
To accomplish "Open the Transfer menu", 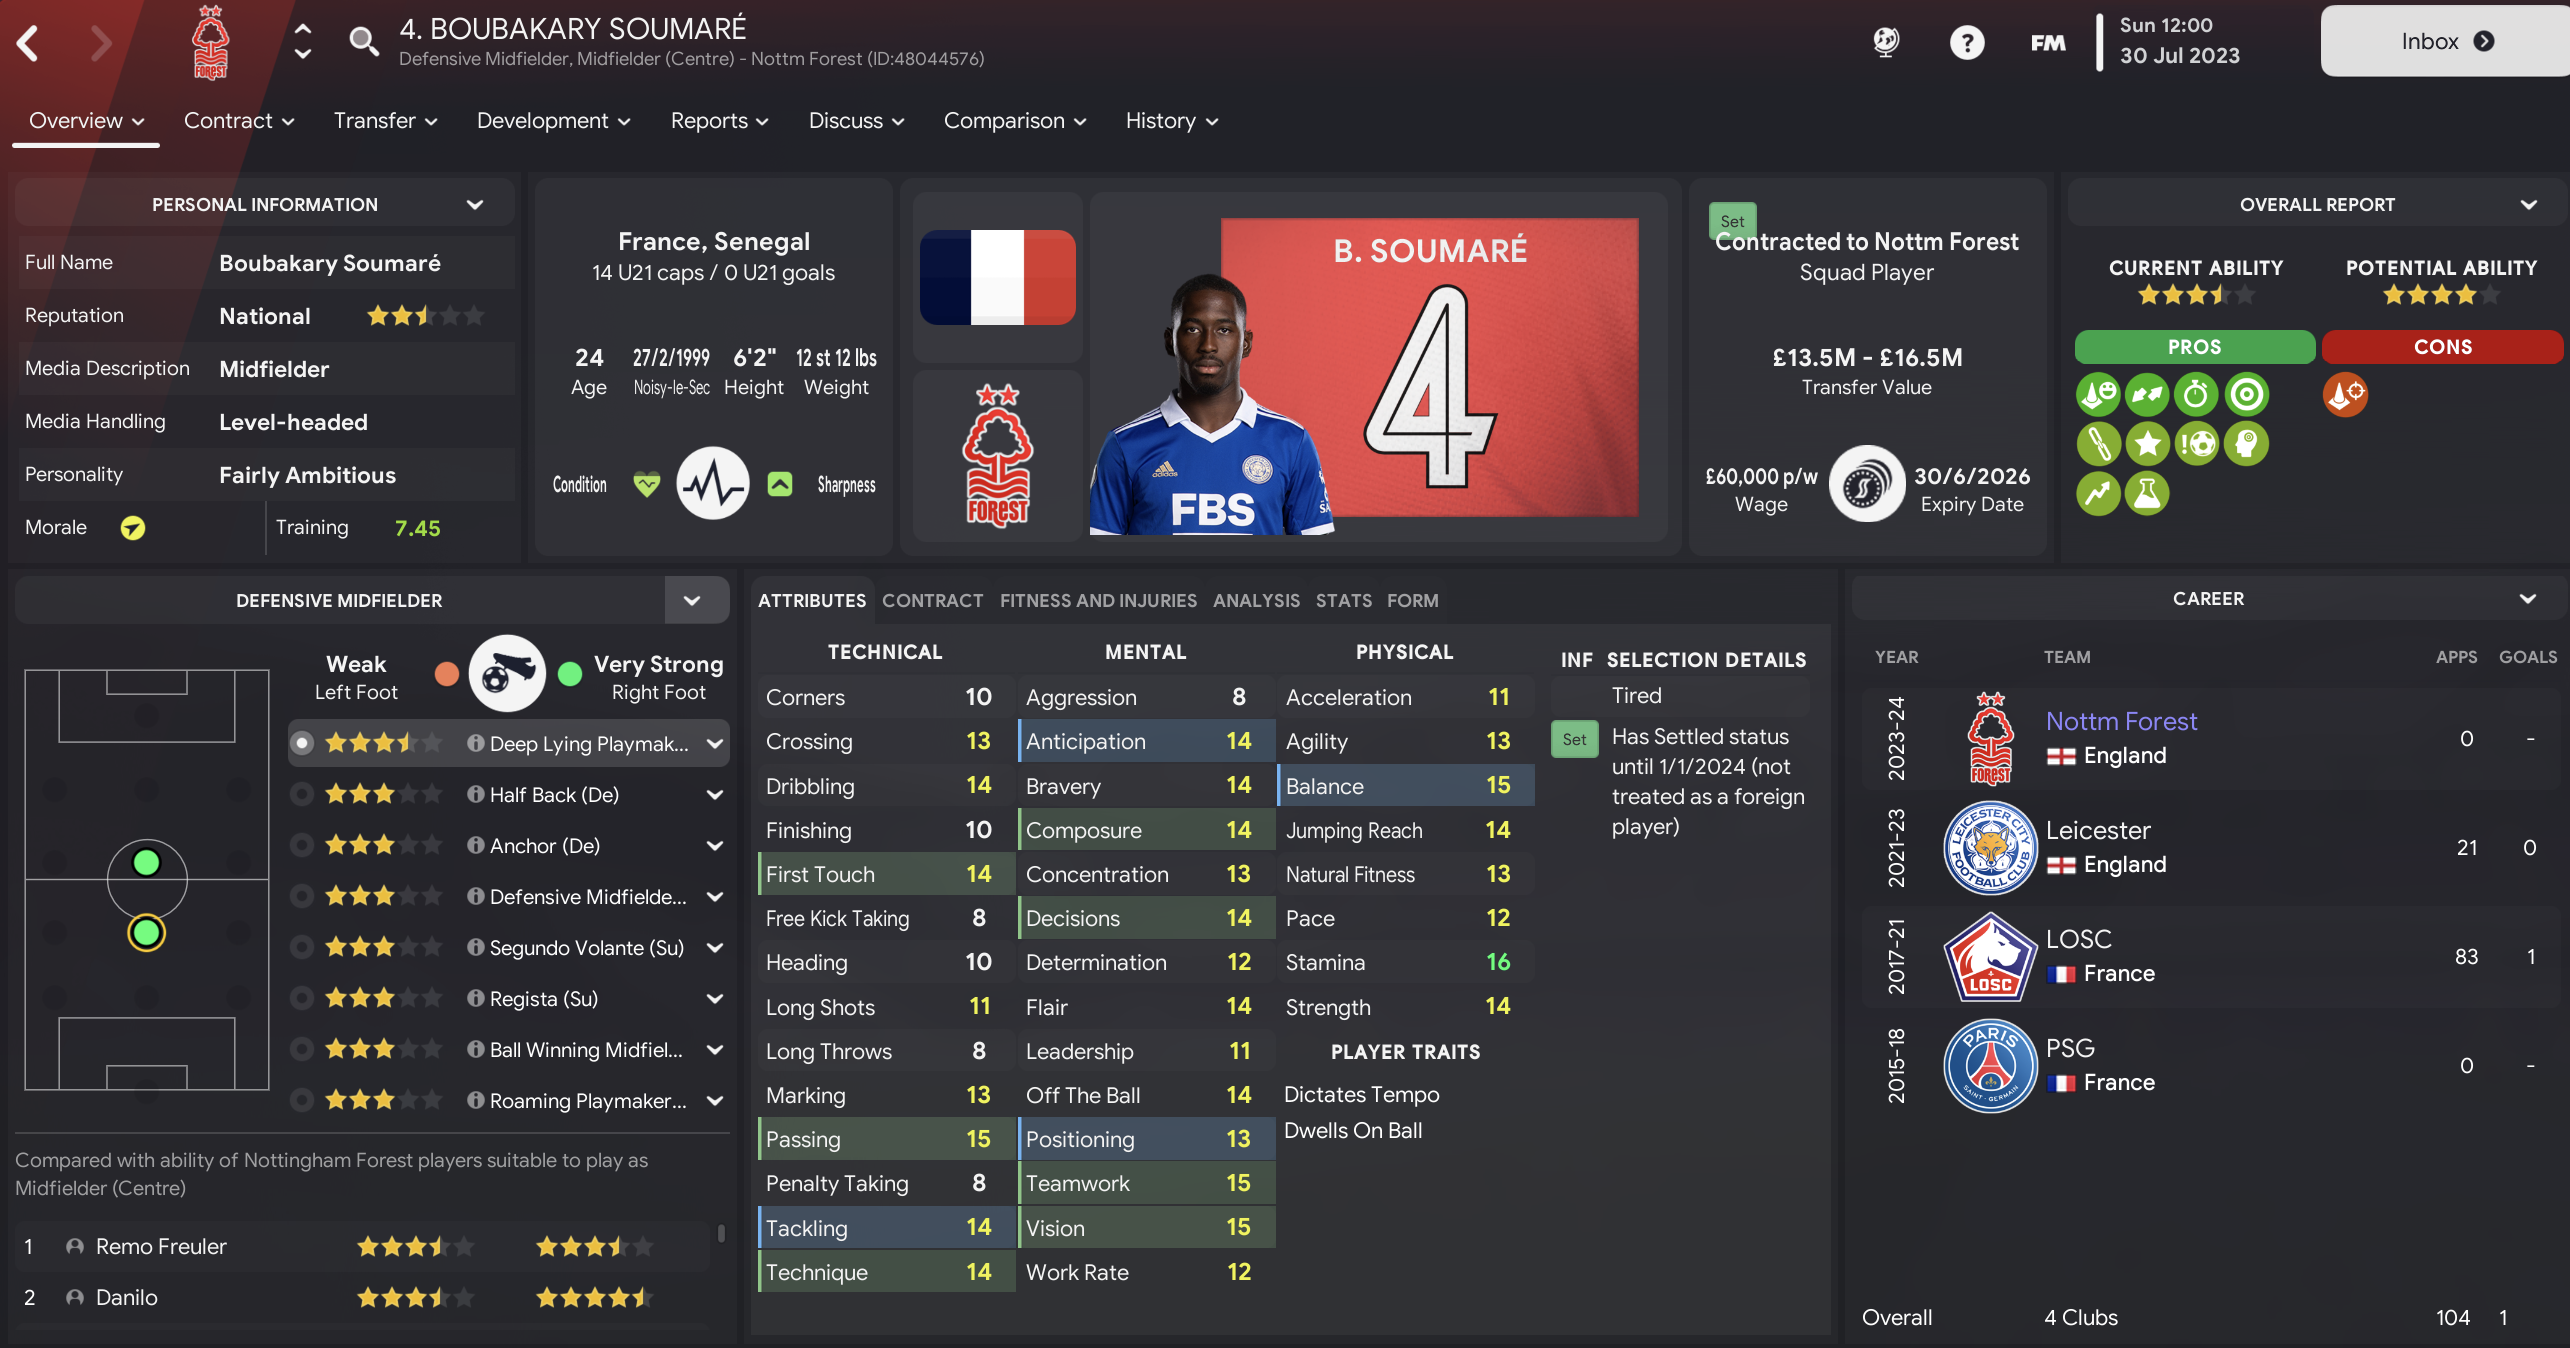I will click(x=385, y=120).
